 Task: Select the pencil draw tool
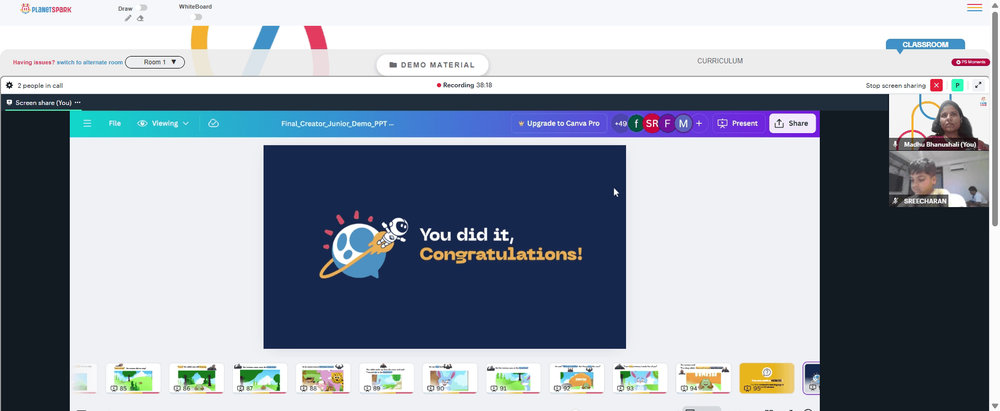128,19
